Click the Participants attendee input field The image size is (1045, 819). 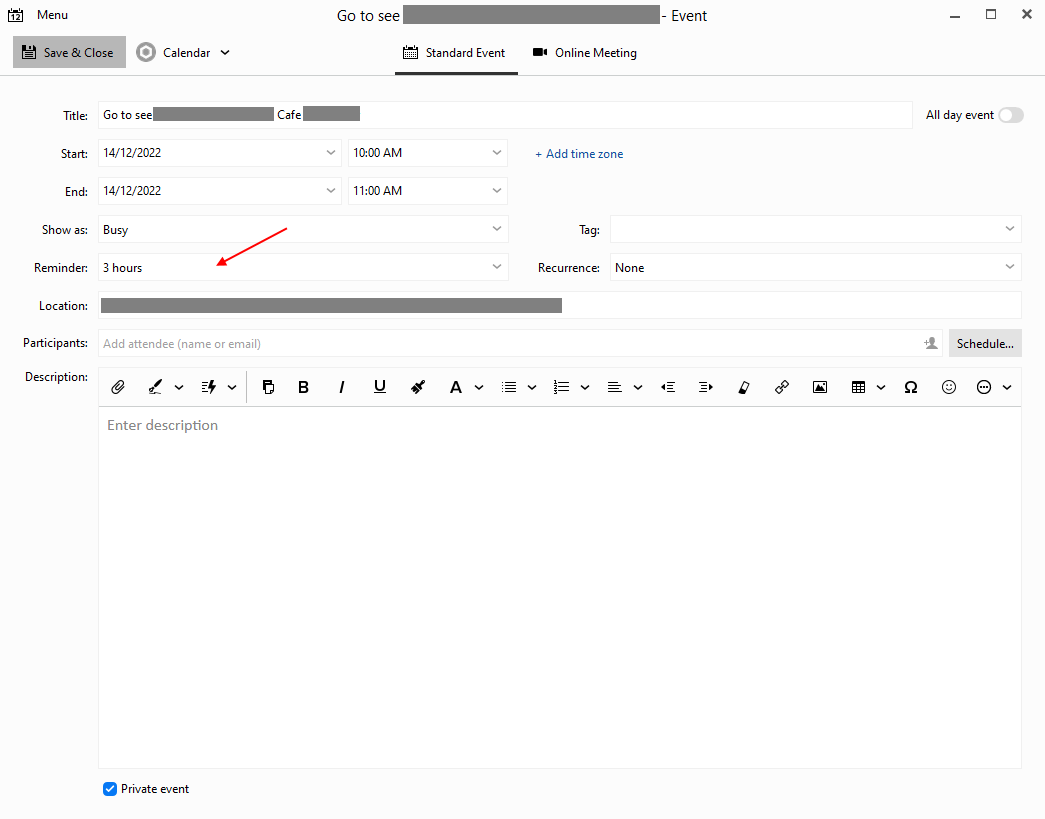pos(510,344)
